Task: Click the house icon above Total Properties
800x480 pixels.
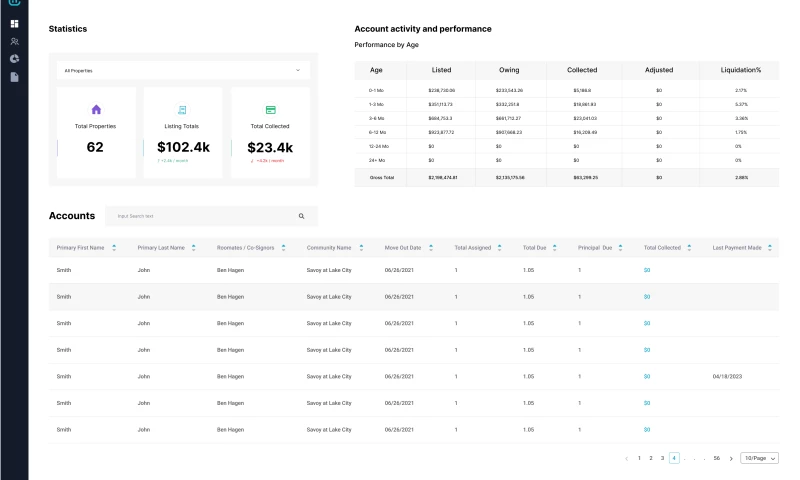Action: click(96, 109)
